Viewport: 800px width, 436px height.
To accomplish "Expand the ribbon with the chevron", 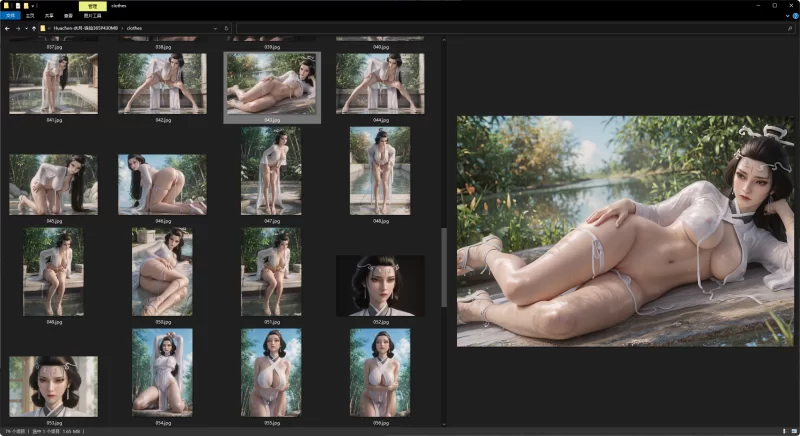I will pos(788,16).
